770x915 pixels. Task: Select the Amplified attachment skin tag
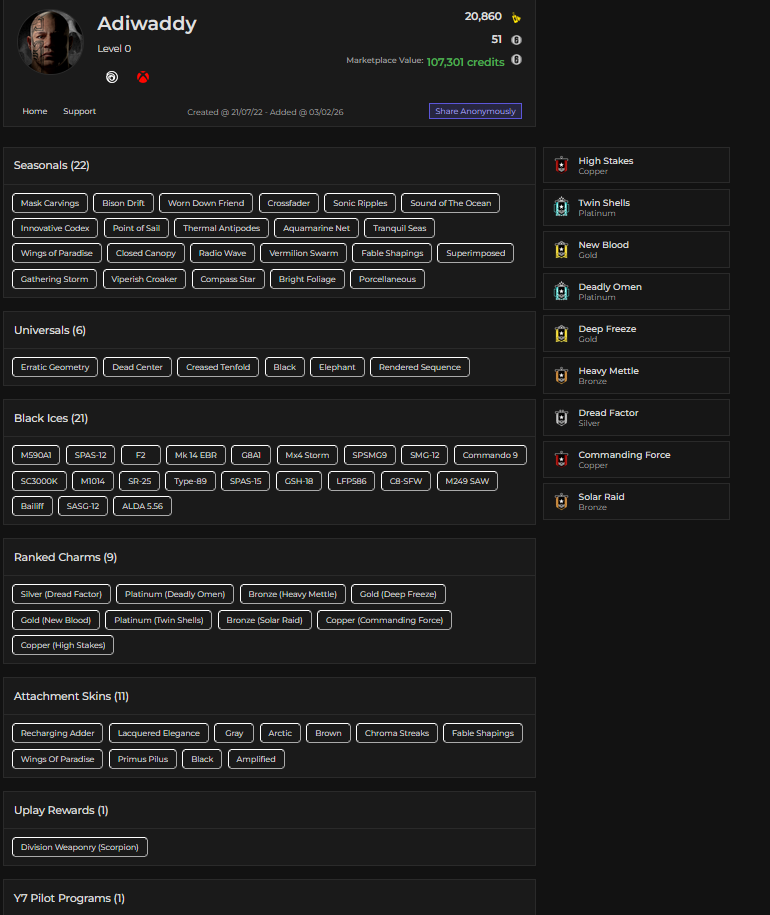[256, 759]
